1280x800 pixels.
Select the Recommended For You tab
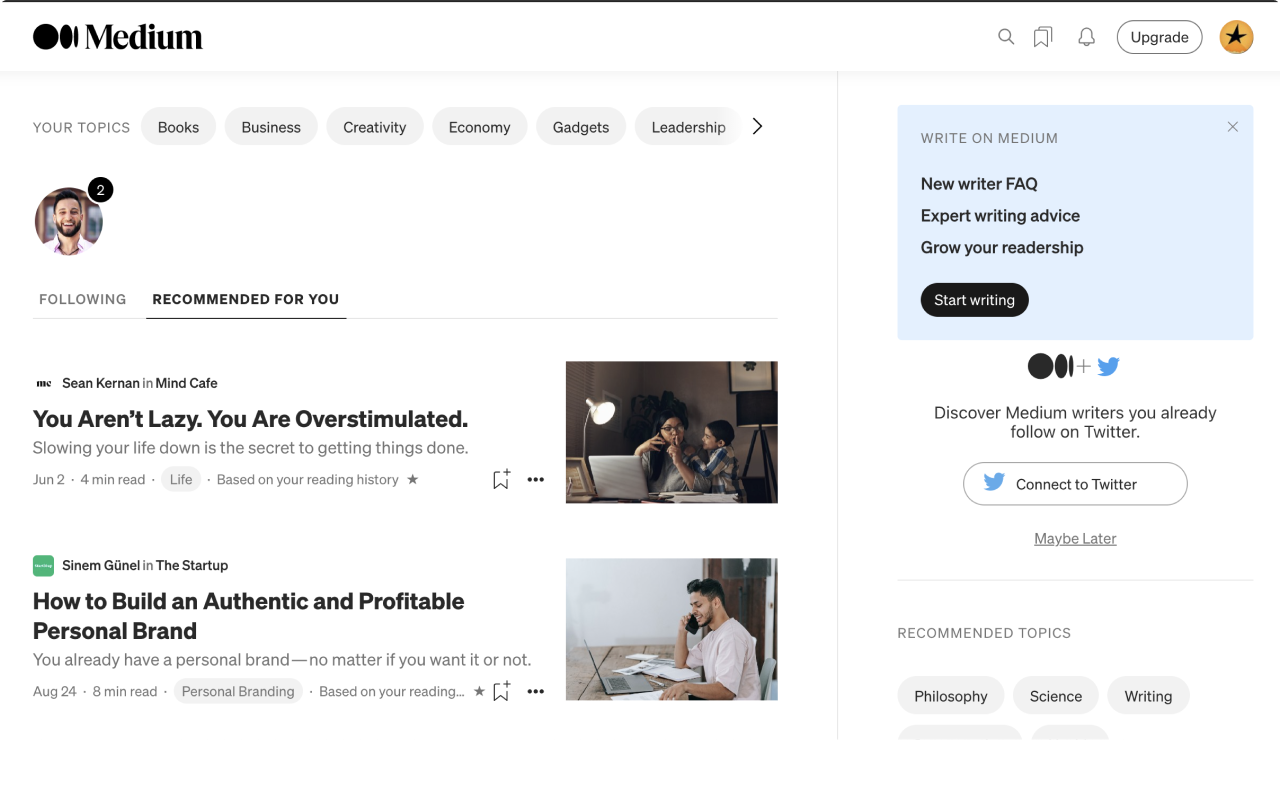[x=246, y=299]
